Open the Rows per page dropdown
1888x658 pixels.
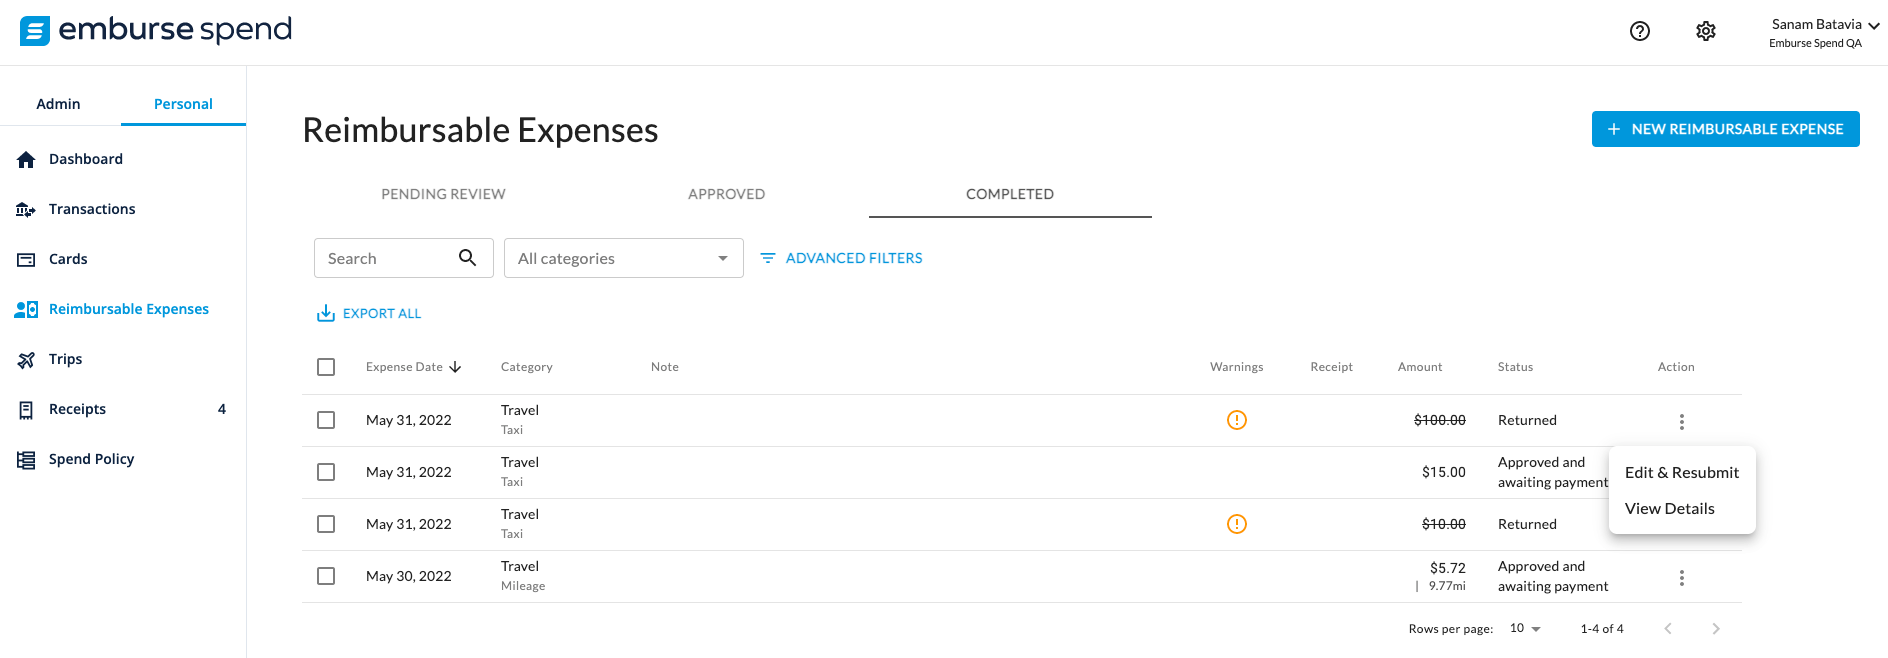point(1525,629)
